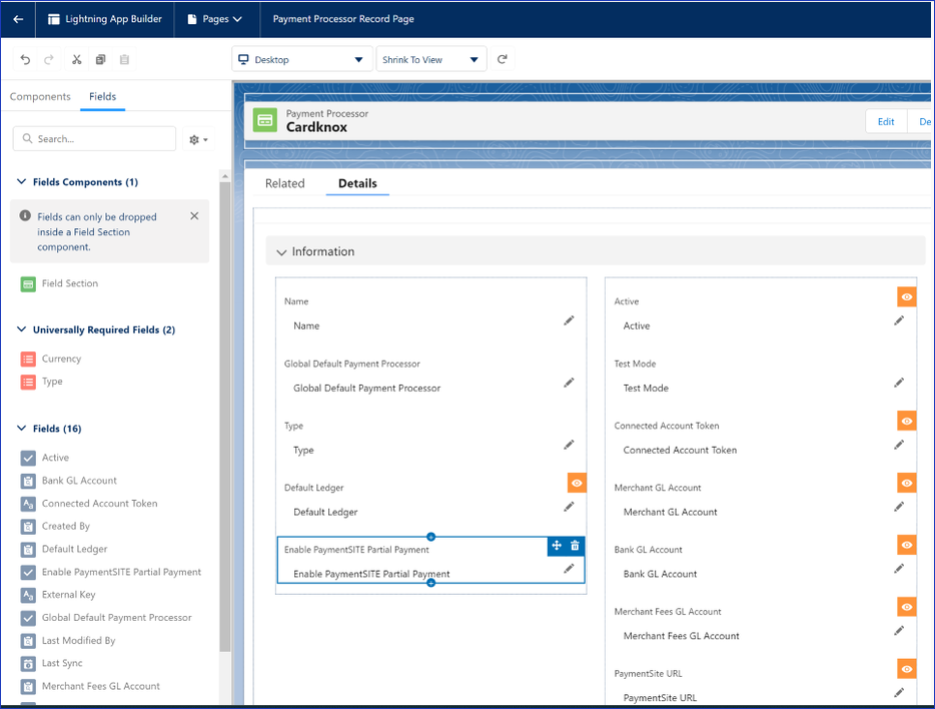This screenshot has width=935, height=709.
Task: Delete the Enable PaymentSITE Partial Payment field
Action: (x=574, y=545)
